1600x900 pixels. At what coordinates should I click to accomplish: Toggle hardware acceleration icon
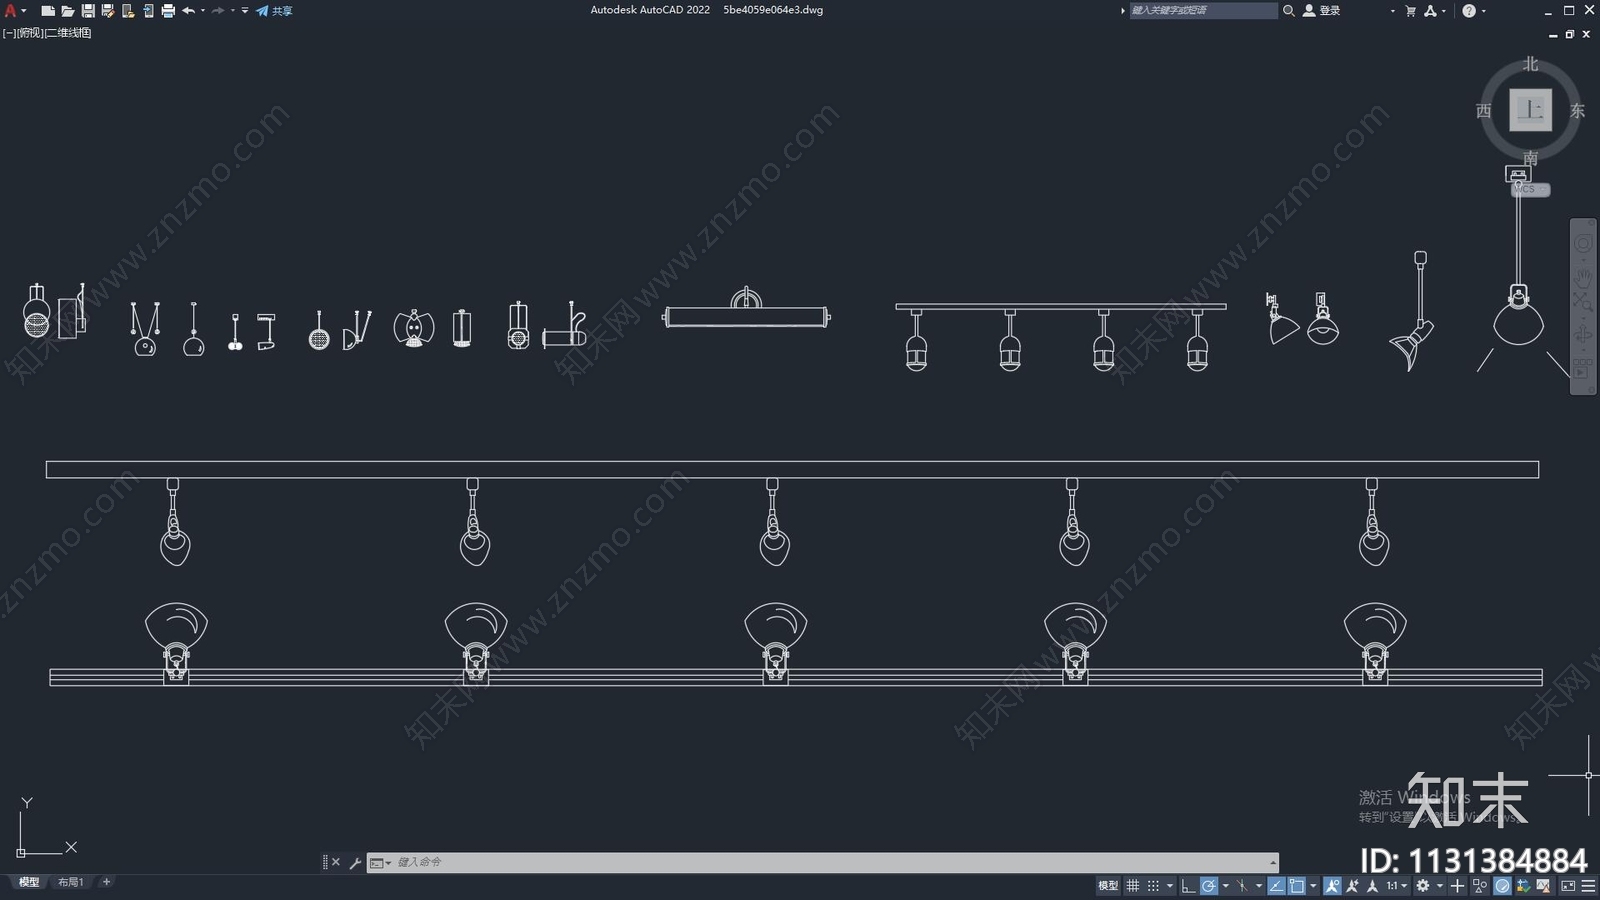point(1502,886)
